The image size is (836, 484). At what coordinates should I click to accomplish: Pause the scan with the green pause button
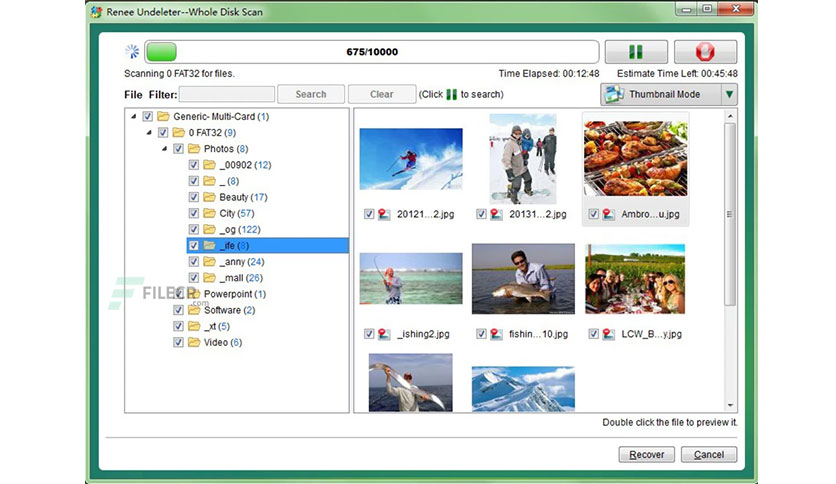coord(636,52)
